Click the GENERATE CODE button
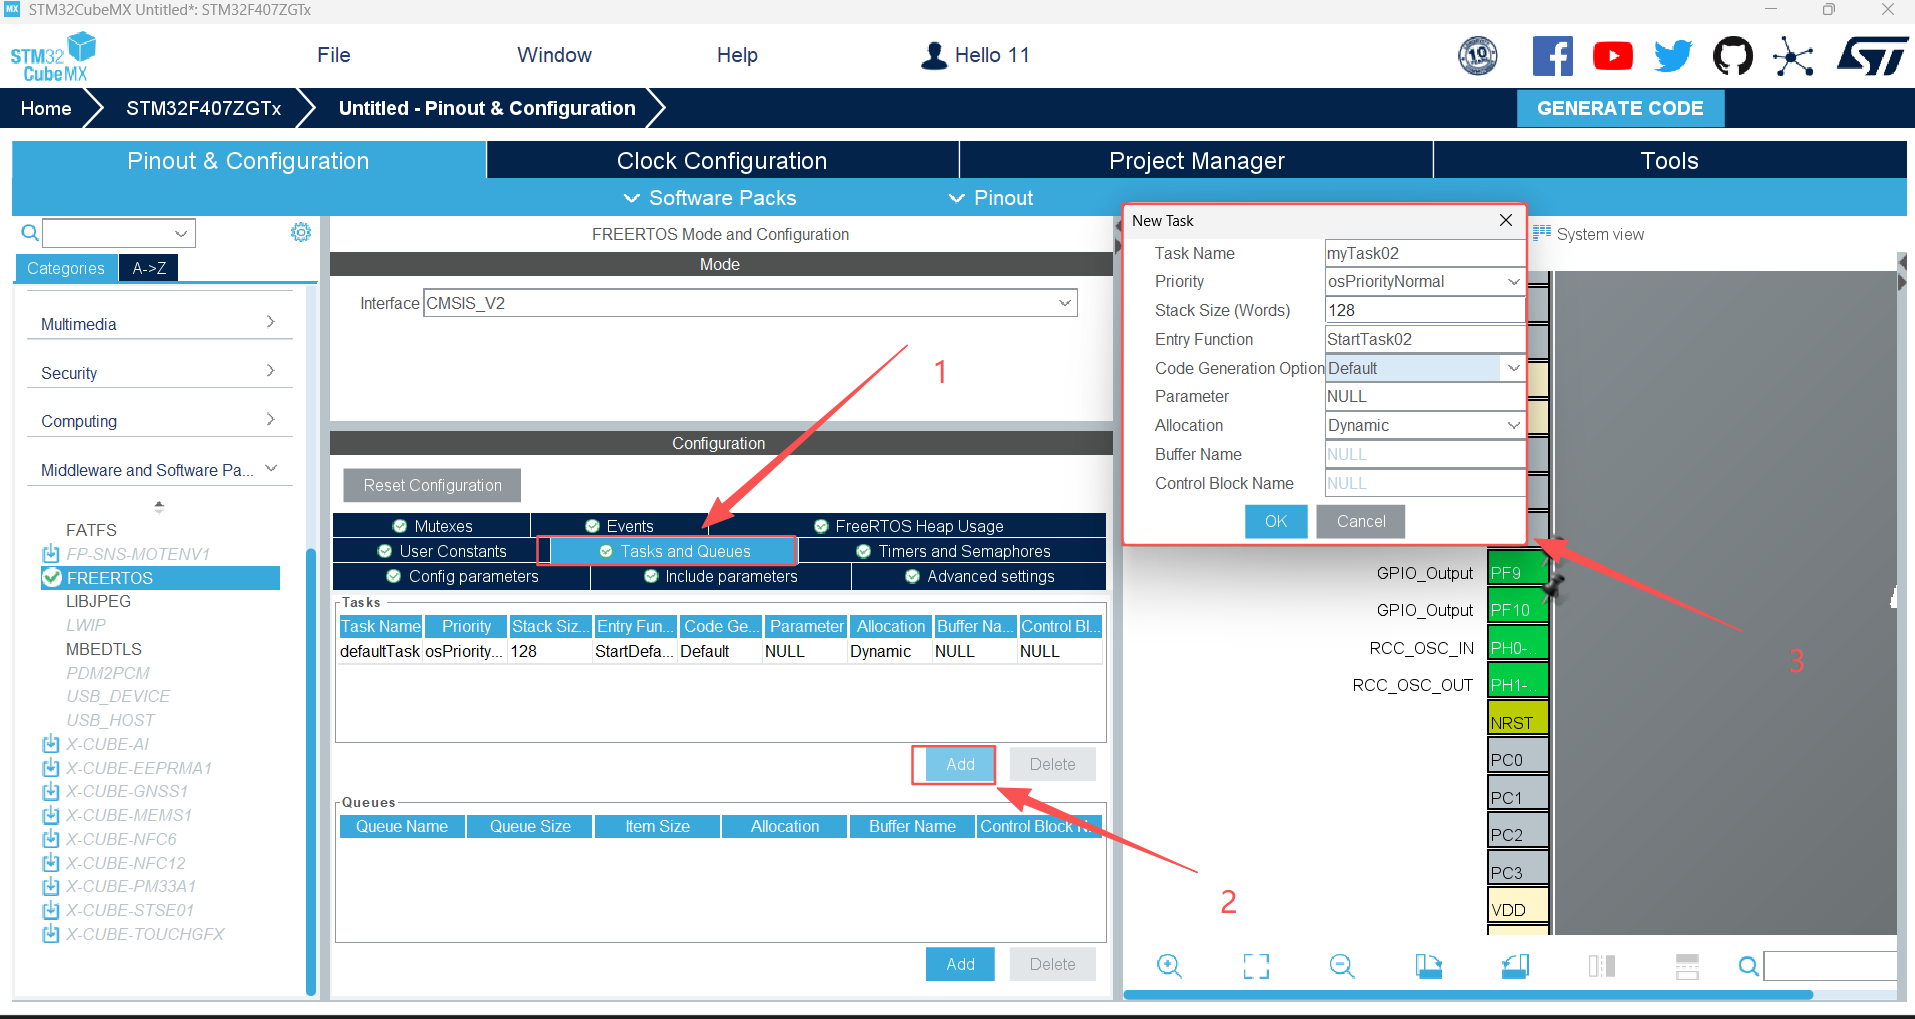The width and height of the screenshot is (1915, 1019). coord(1620,108)
